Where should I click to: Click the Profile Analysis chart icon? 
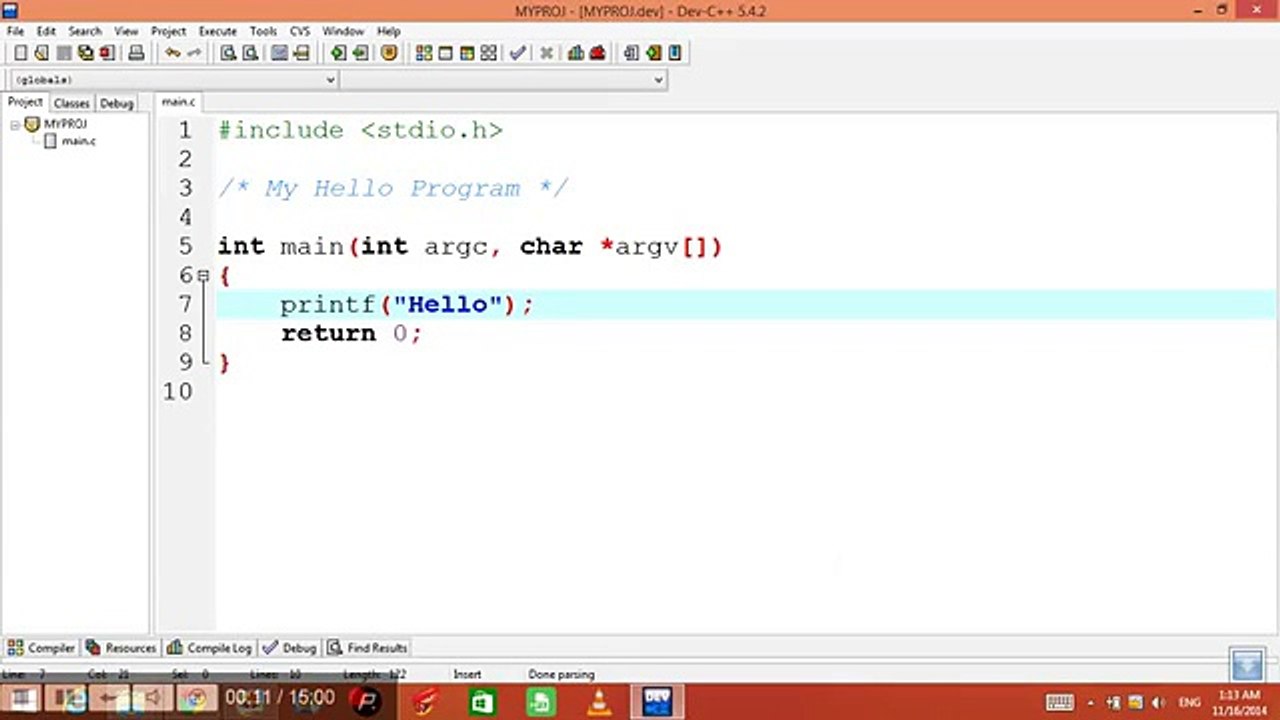(x=576, y=53)
